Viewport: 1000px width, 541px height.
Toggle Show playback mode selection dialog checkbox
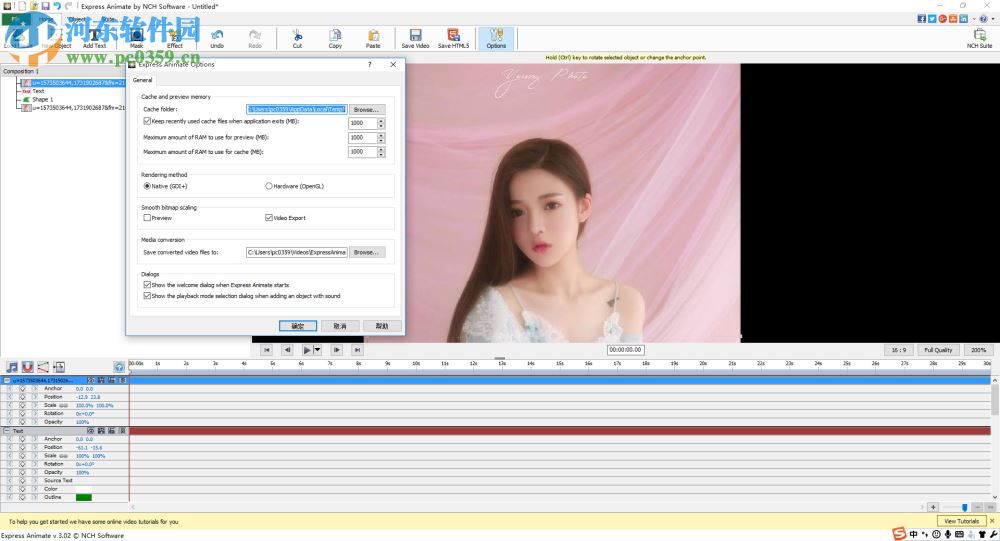click(147, 296)
